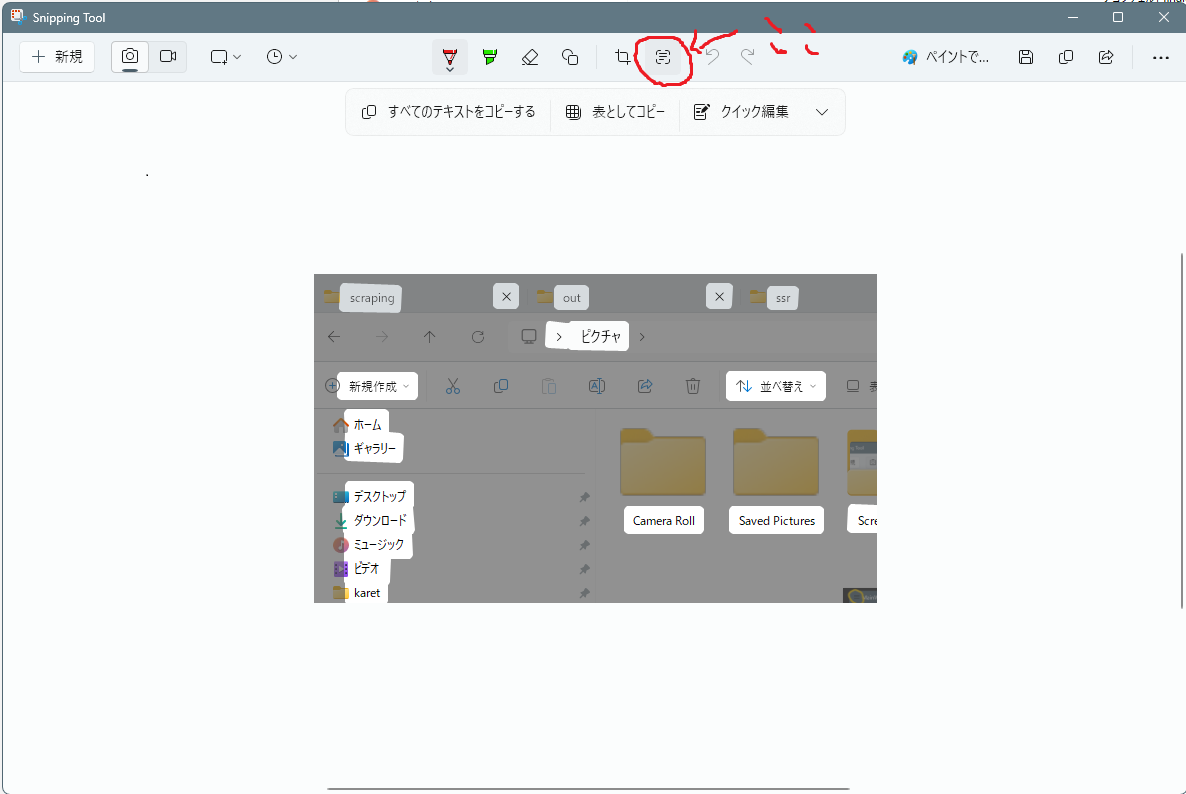Switch to video recording mode

[168, 57]
